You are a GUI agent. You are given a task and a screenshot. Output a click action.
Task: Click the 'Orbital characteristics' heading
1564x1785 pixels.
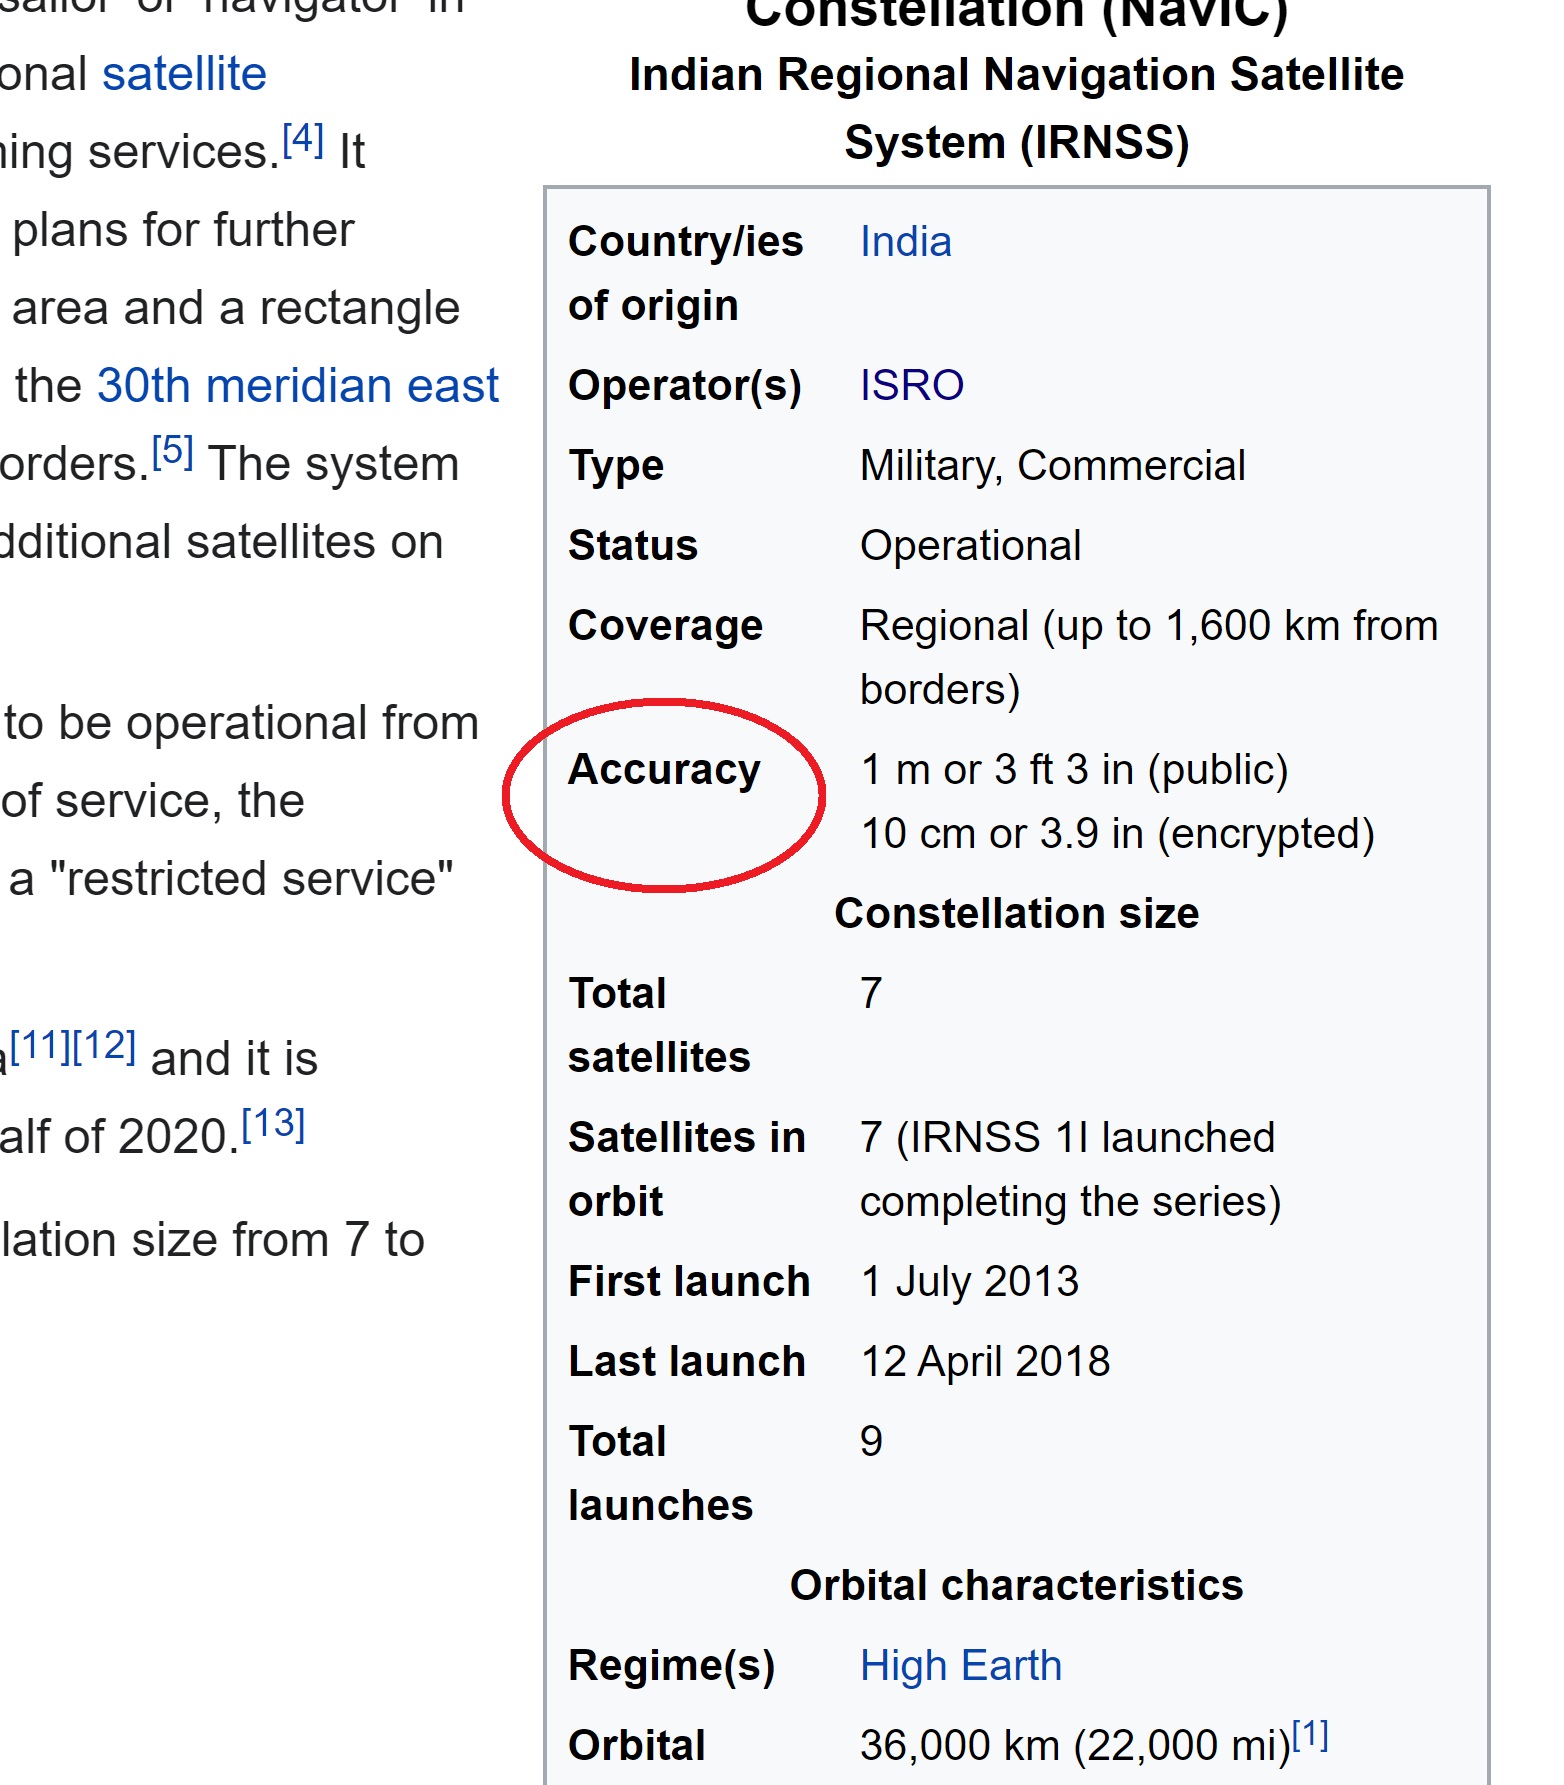coord(1017,1586)
